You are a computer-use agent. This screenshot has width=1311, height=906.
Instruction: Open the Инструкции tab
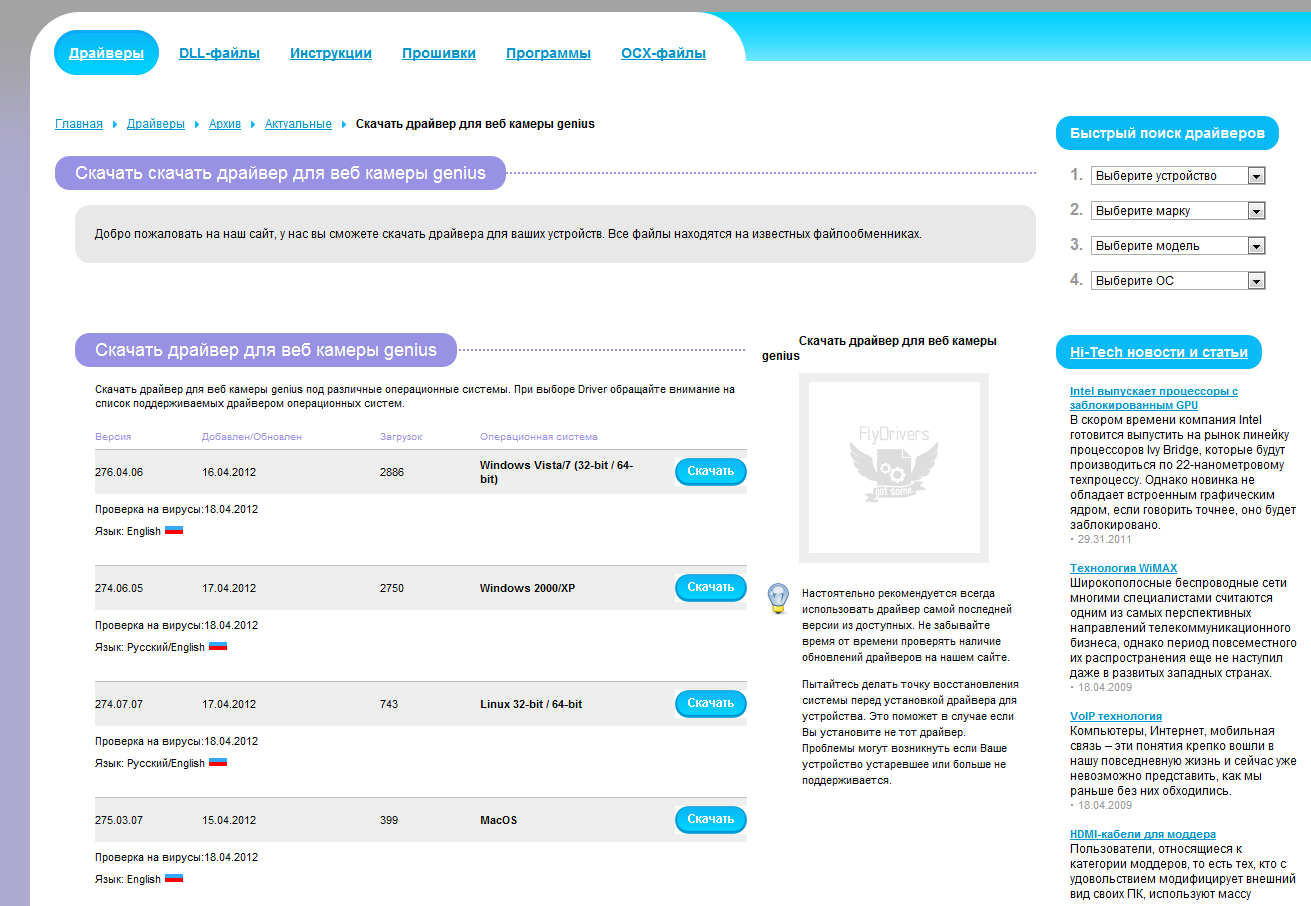click(331, 53)
